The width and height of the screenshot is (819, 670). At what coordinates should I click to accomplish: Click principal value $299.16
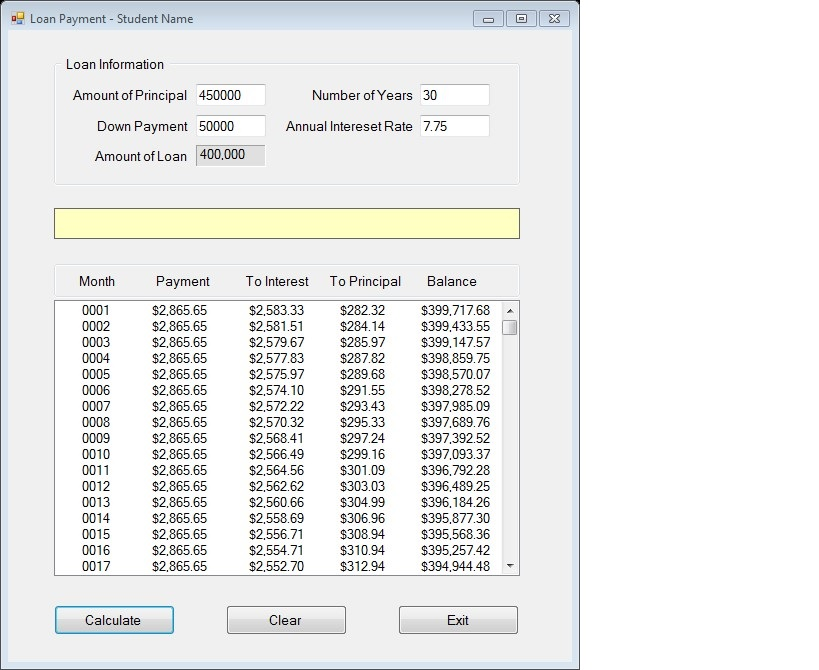[x=362, y=454]
